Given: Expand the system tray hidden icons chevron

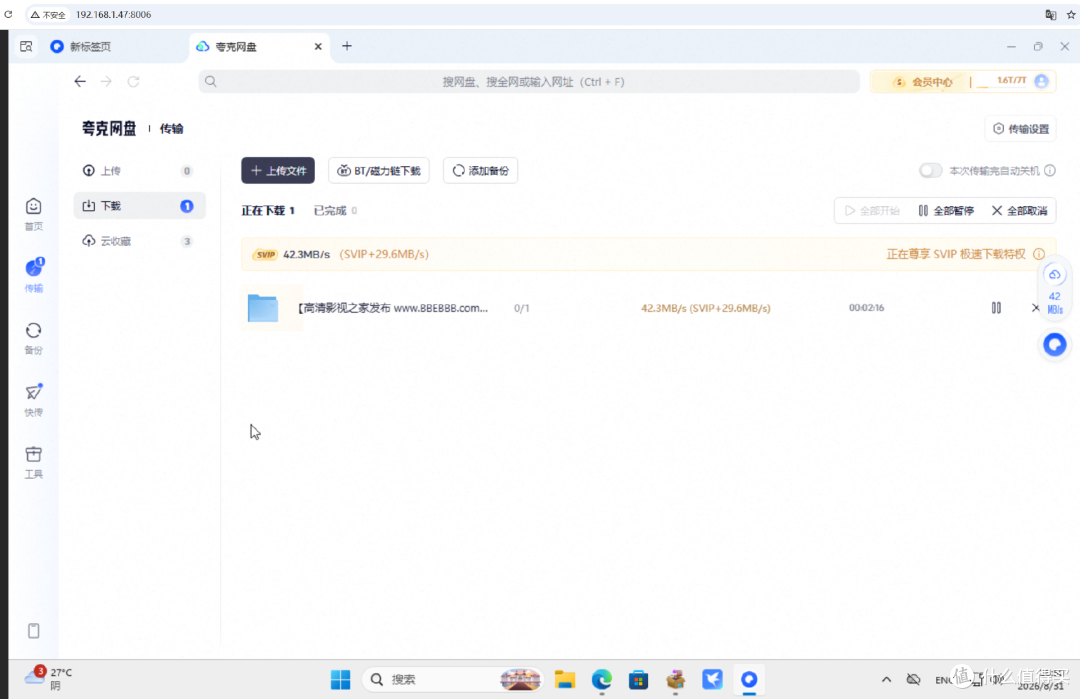Looking at the screenshot, I should click(x=886, y=680).
